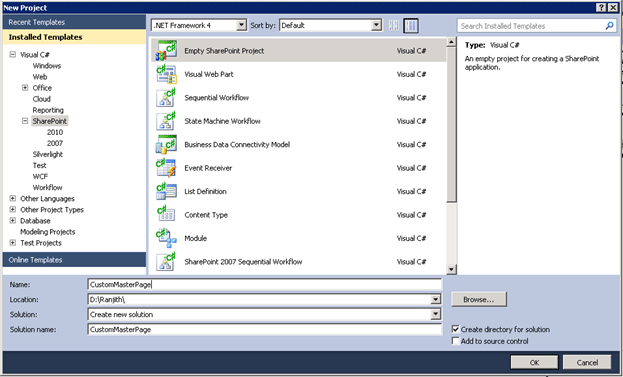Select the 2007 node under SharePoint
The height and width of the screenshot is (377, 623).
coord(55,143)
